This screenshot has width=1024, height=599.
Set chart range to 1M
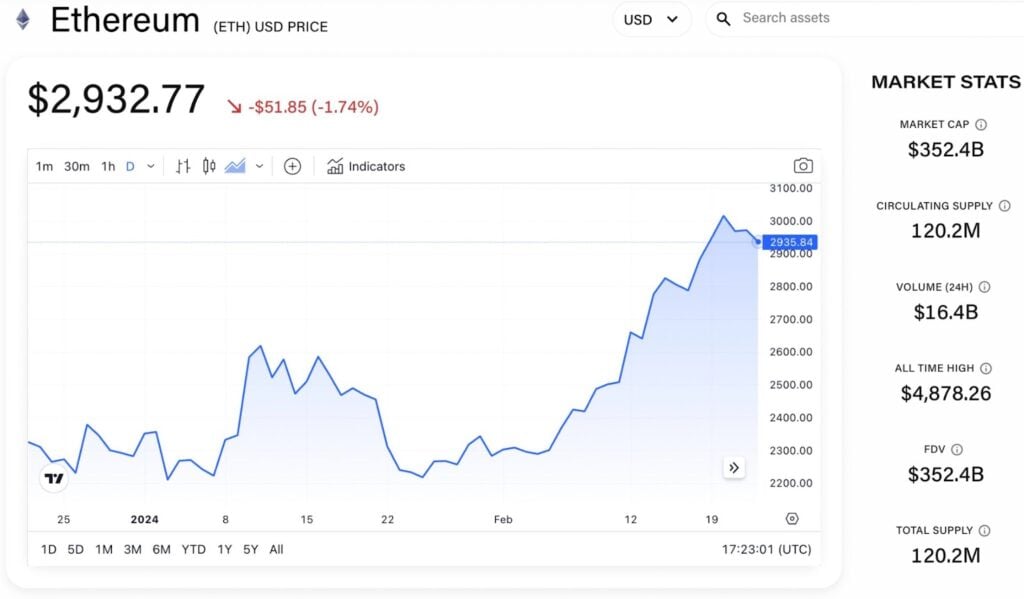click(104, 549)
